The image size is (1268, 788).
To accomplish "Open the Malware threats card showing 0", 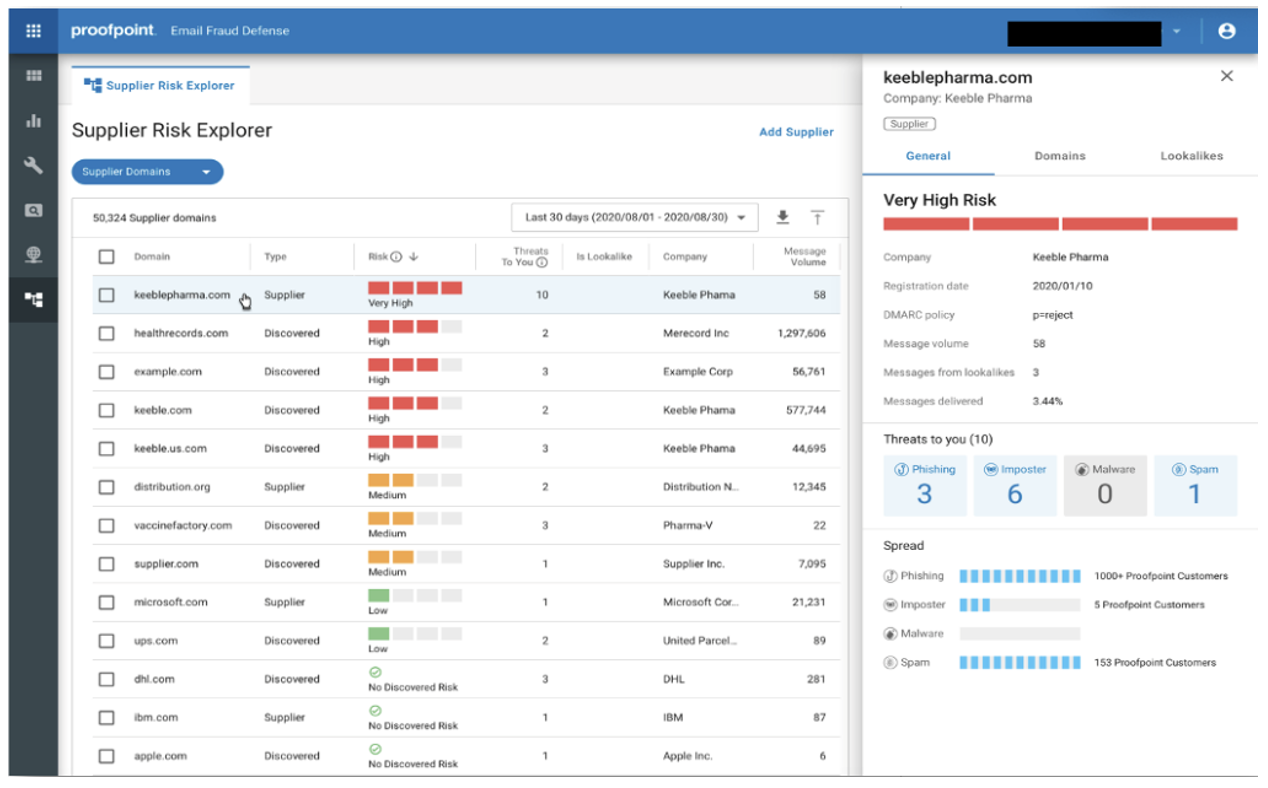I will 1105,485.
